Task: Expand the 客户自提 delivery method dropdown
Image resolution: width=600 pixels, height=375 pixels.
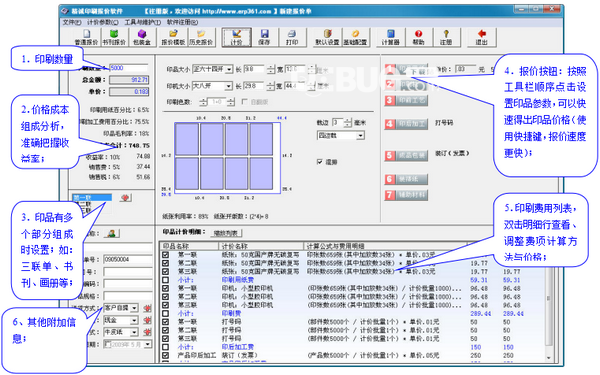Action: [134, 308]
